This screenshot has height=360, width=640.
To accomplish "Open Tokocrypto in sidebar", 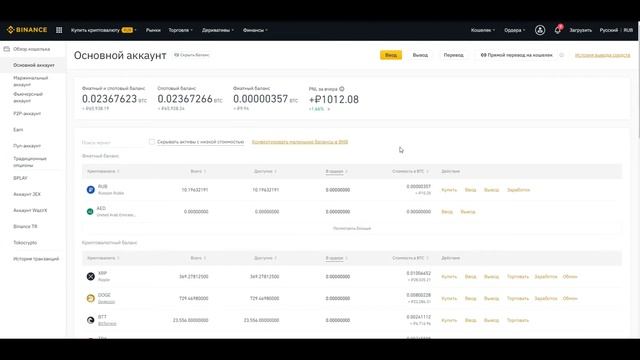I will pyautogui.click(x=25, y=242).
